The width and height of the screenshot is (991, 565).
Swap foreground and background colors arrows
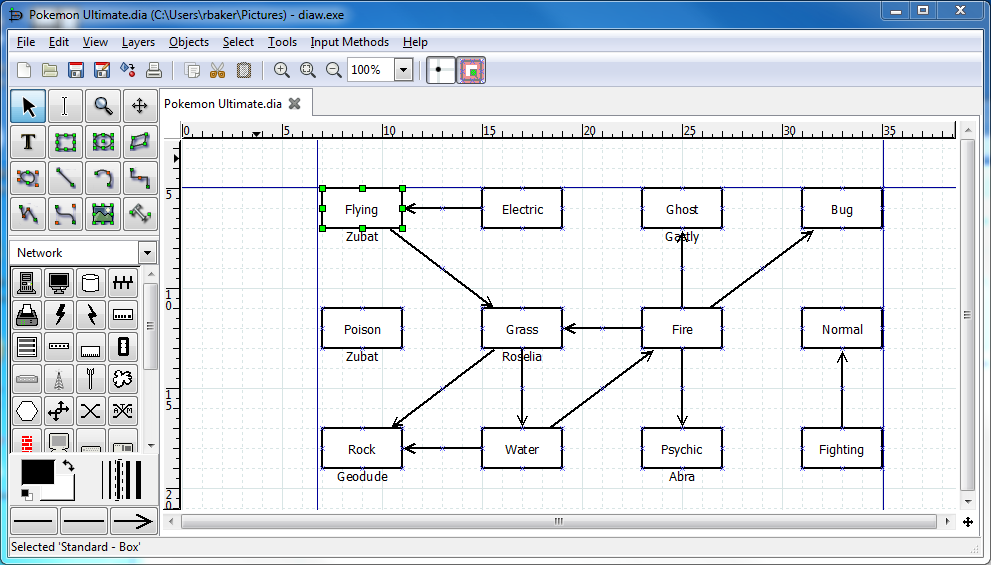coord(68,466)
